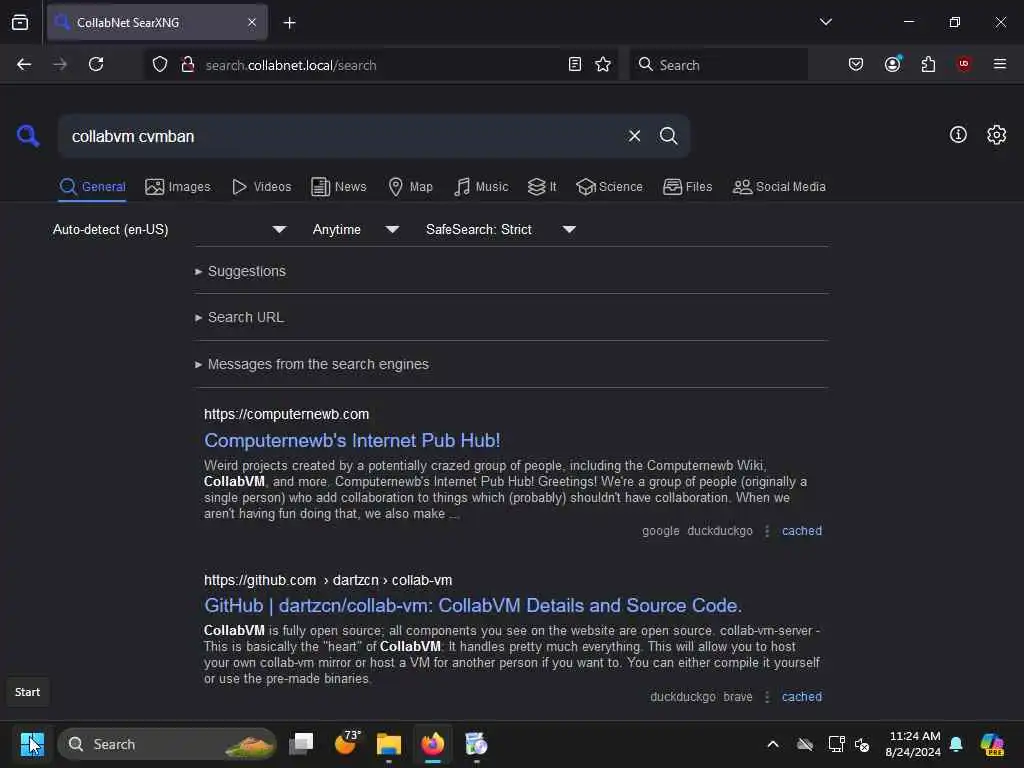Close the CollabNet SearXNG tab
The height and width of the screenshot is (768, 1024).
(252, 23)
